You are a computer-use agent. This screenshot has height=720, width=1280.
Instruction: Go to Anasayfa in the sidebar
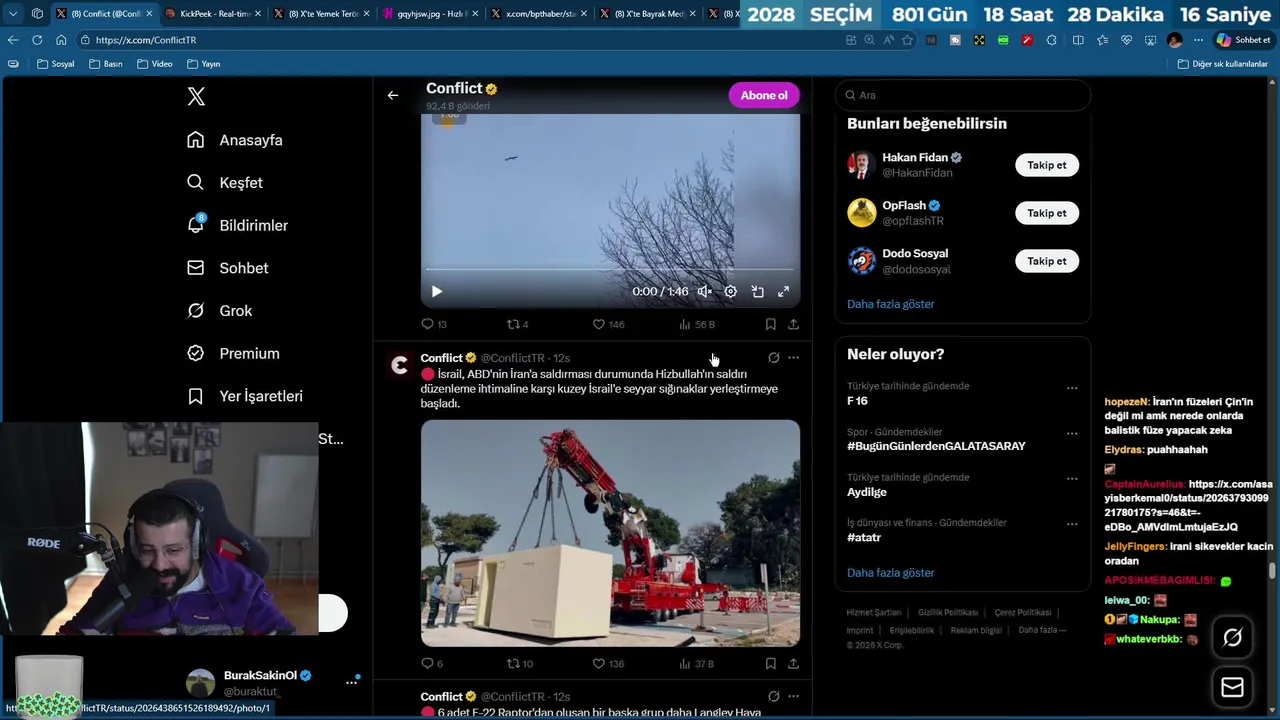coord(235,140)
